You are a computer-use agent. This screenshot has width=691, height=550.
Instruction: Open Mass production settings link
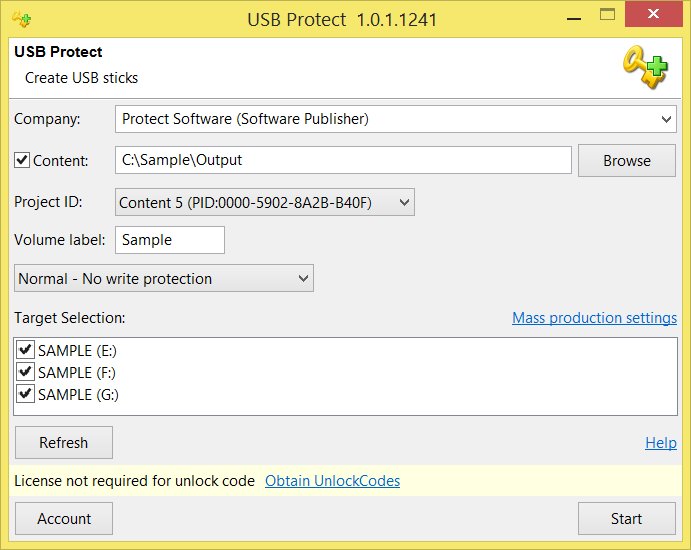pos(594,318)
